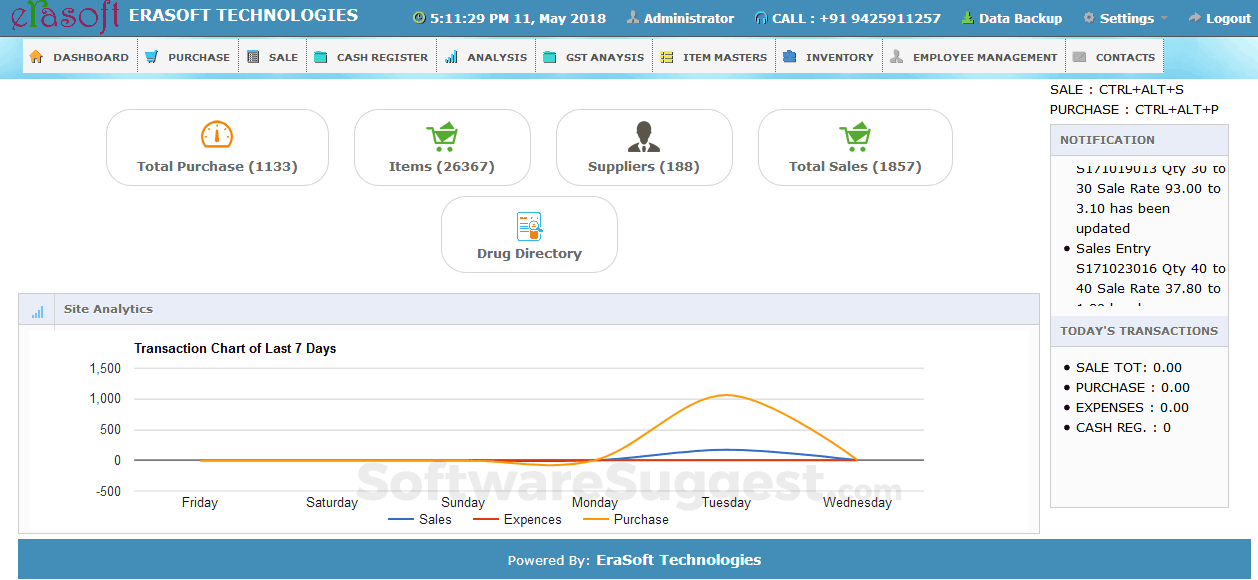Image resolution: width=1258 pixels, height=580 pixels.
Task: Open the Analysis menu
Action: click(486, 57)
